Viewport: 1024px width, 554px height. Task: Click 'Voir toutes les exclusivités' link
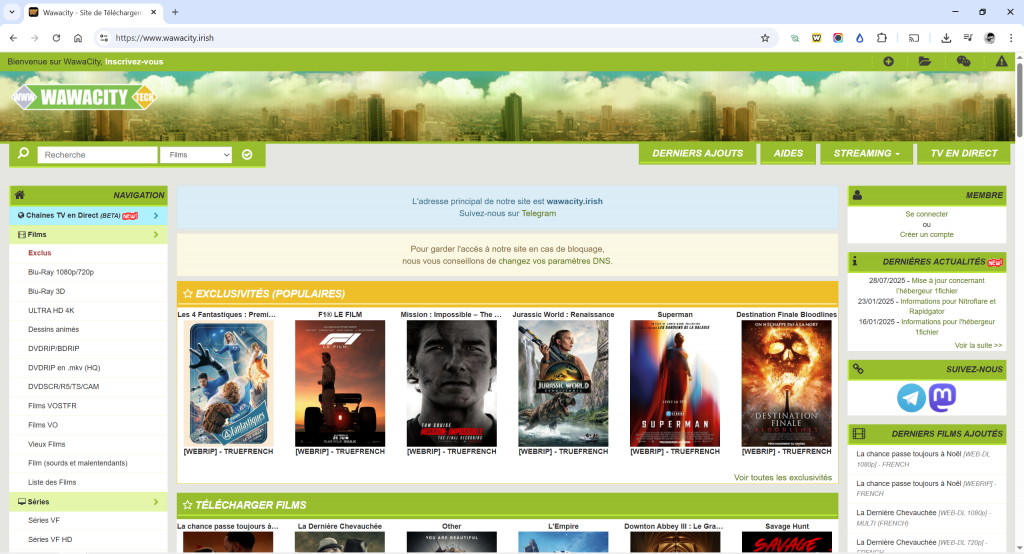(782, 478)
